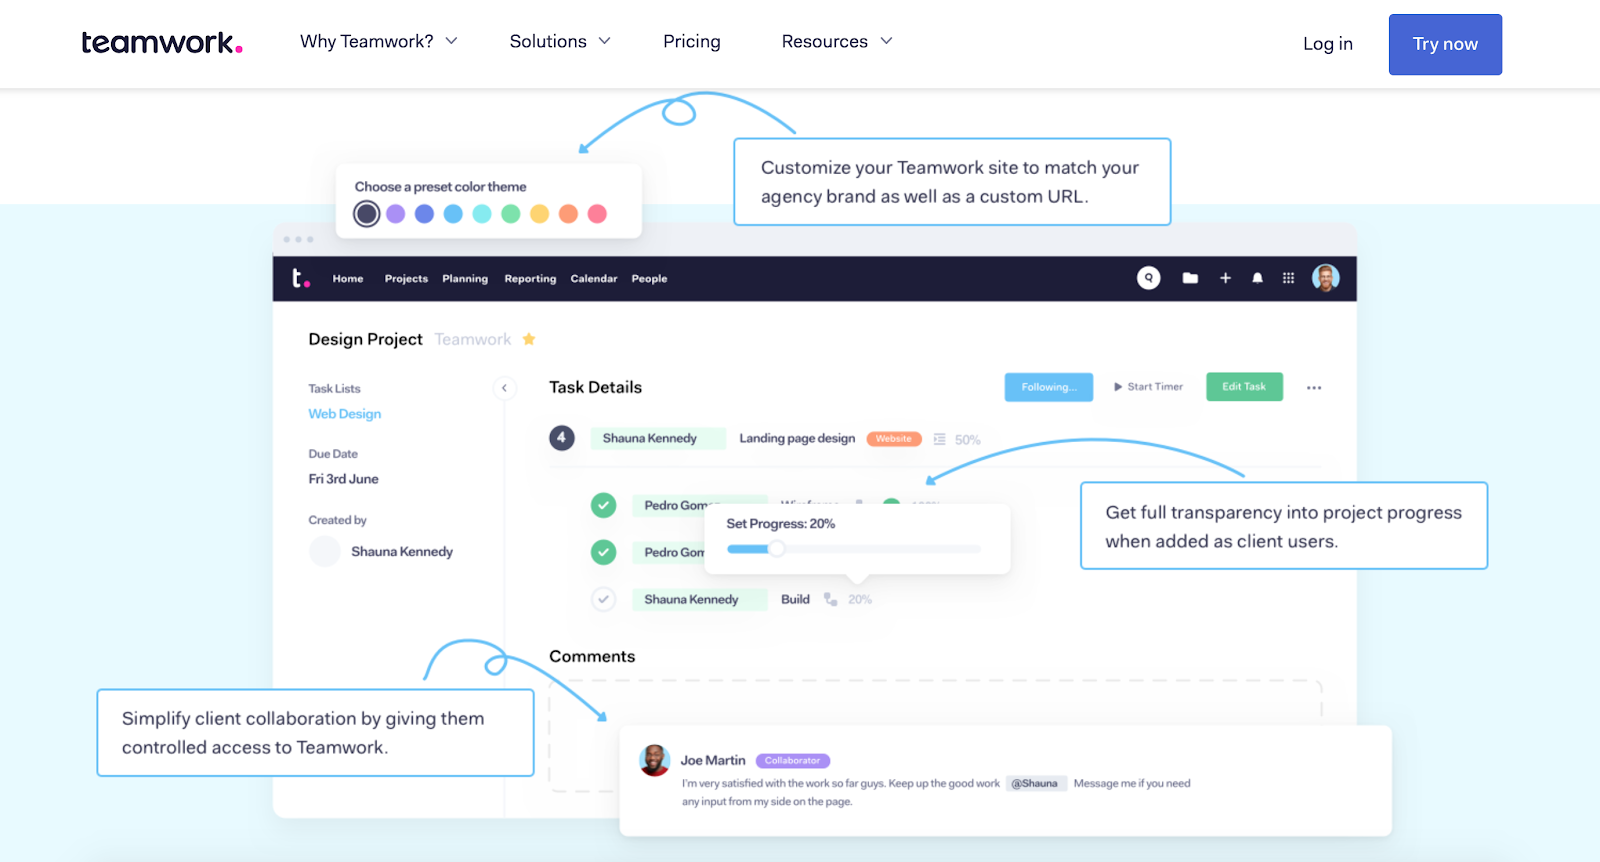Image resolution: width=1600 pixels, height=862 pixels.
Task: Open the notifications bell icon
Action: coord(1257,278)
